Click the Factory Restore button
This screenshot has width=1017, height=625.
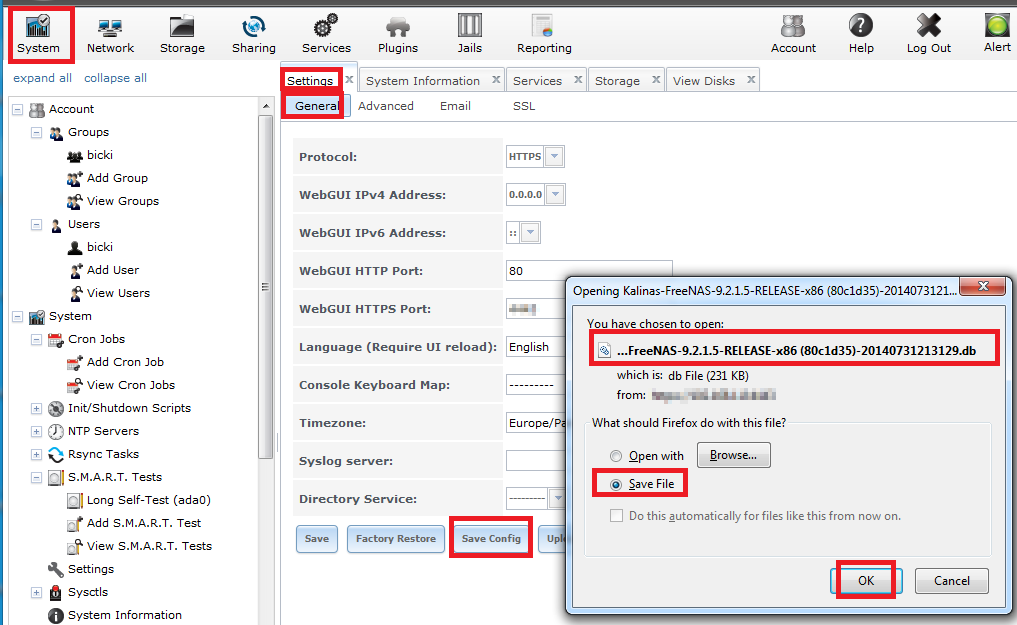[396, 539]
